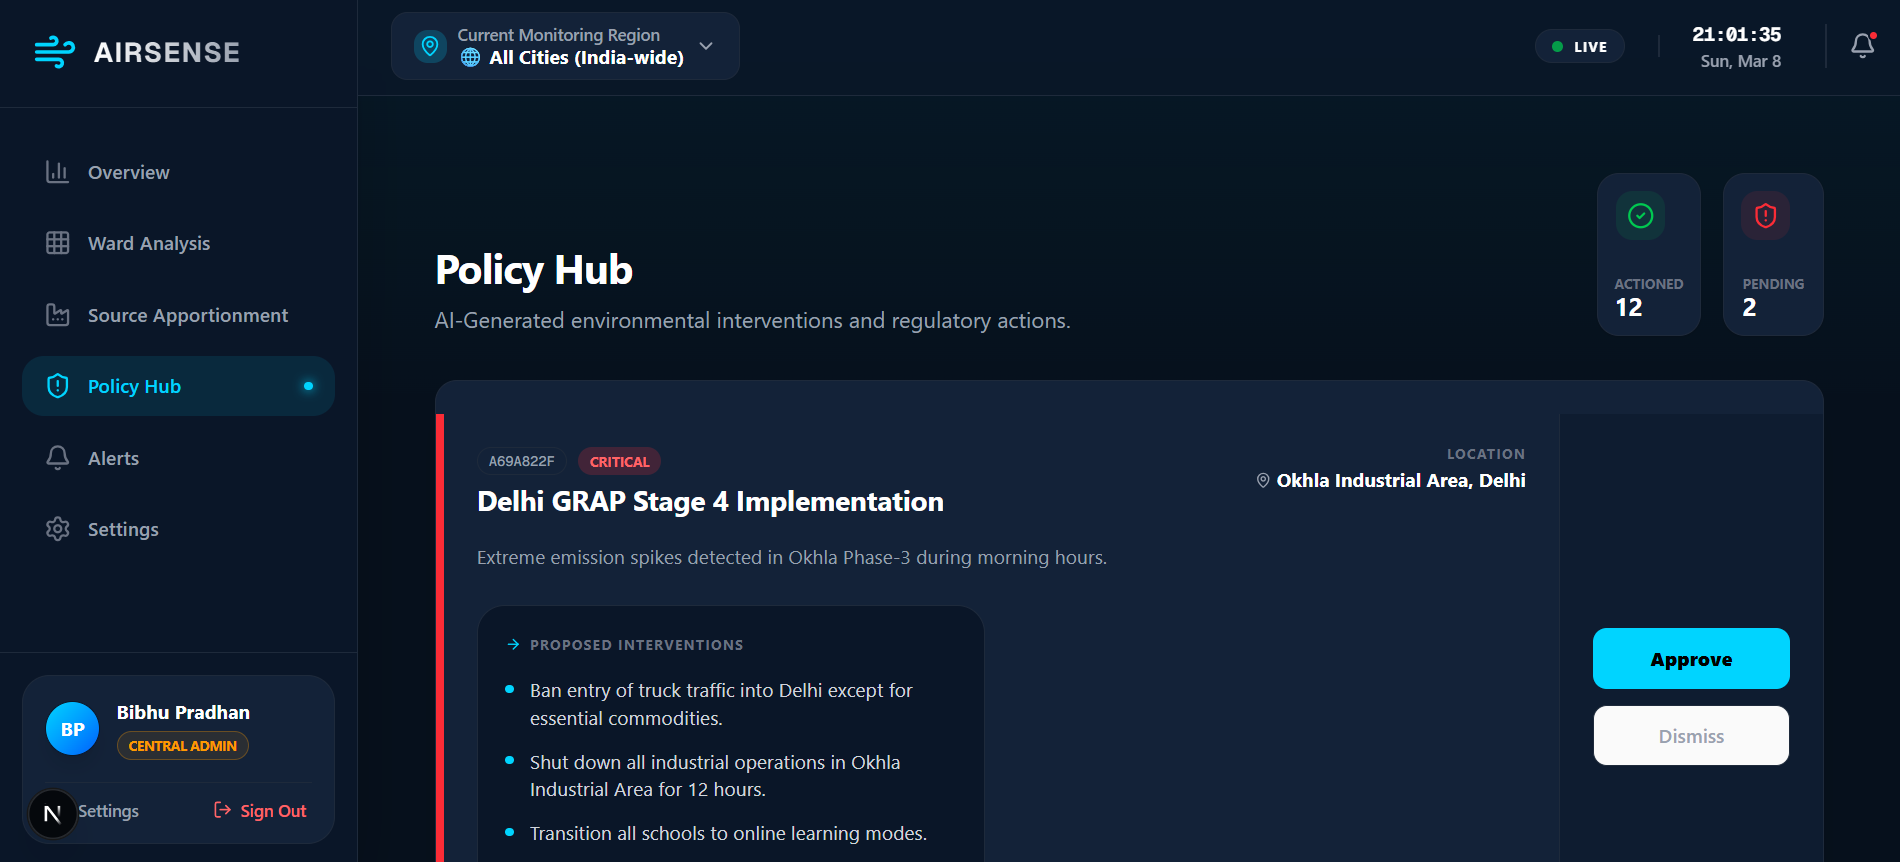Click the arrow icon beside Proposed Interventions
Image resolution: width=1900 pixels, height=862 pixels.
point(513,645)
